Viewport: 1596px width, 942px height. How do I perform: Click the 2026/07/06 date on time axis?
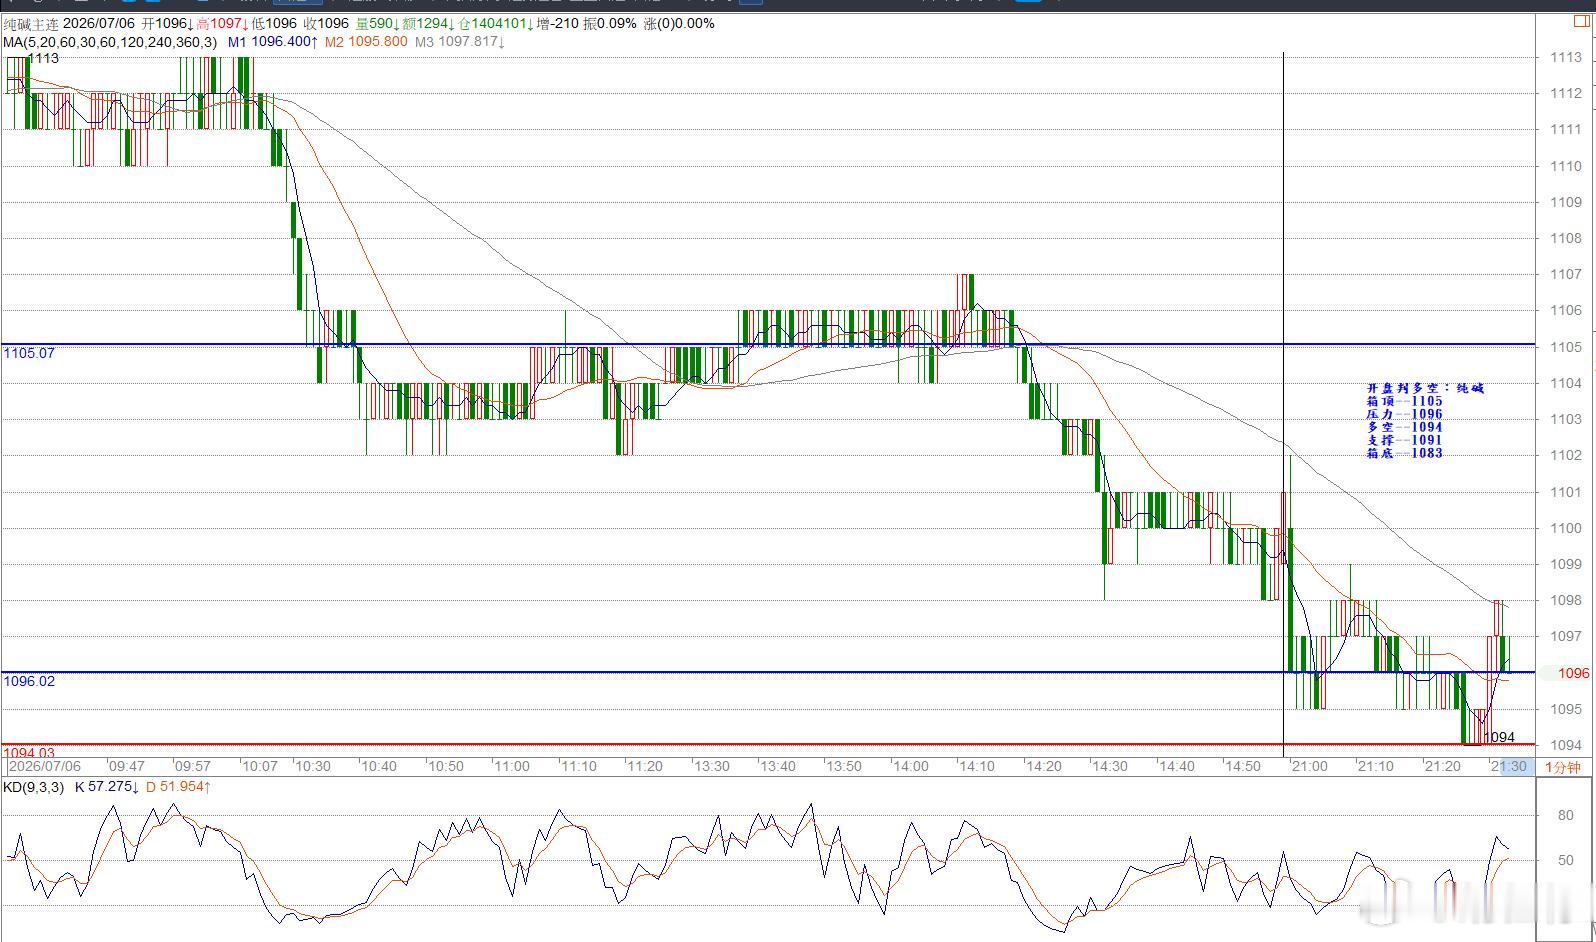pos(45,766)
